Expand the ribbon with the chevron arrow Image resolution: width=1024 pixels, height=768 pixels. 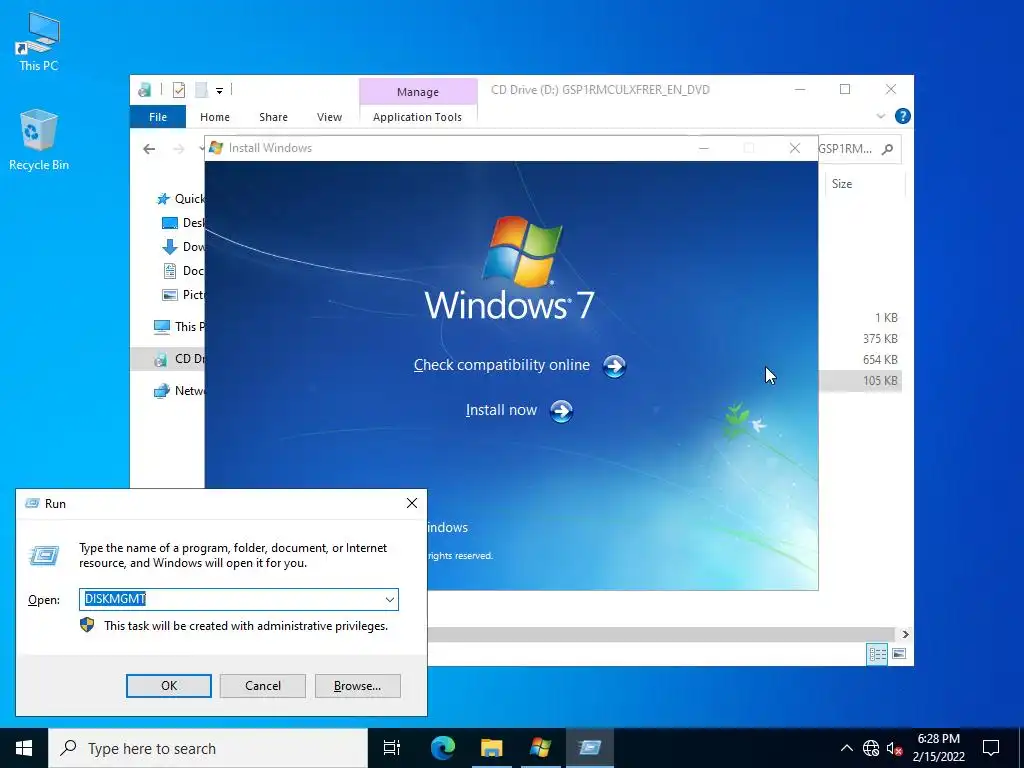pos(880,116)
